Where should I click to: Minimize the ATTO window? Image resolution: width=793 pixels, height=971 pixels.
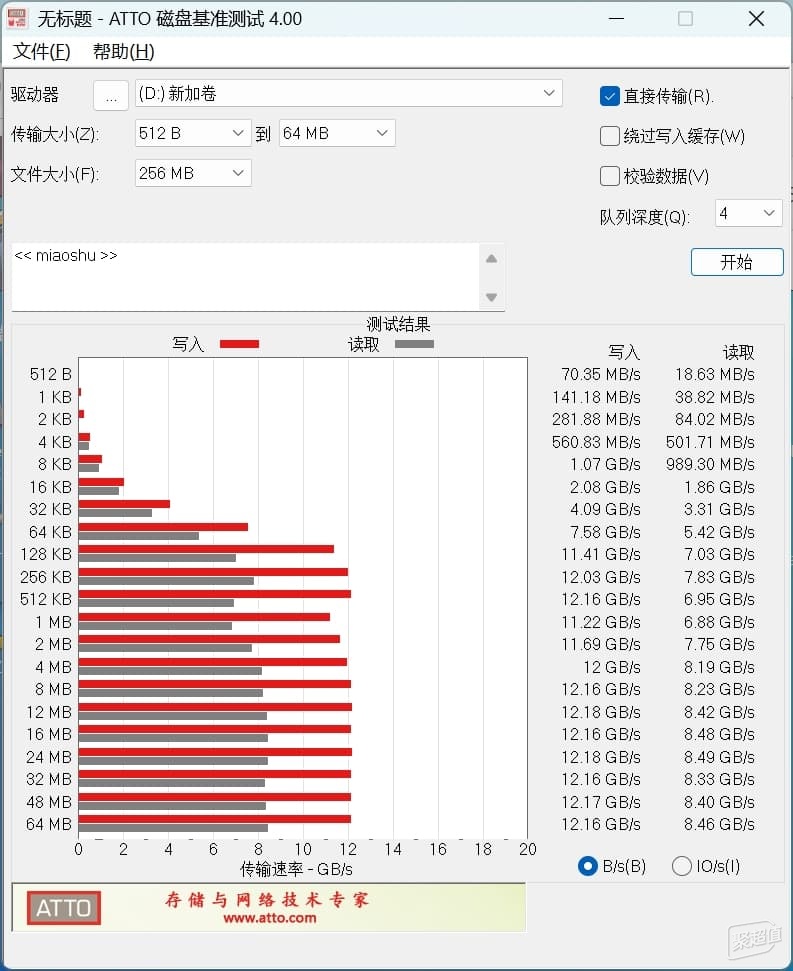coord(617,19)
